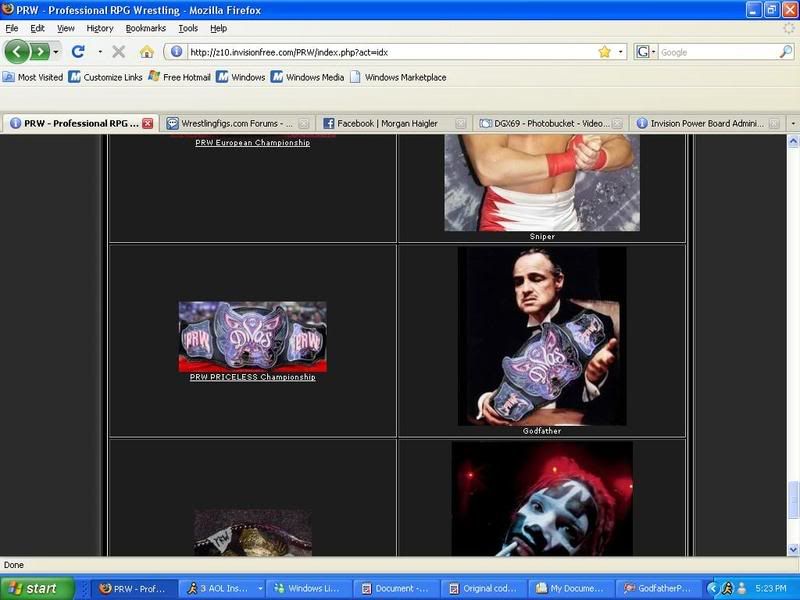
Task: Open the Tools menu
Action: (x=188, y=29)
